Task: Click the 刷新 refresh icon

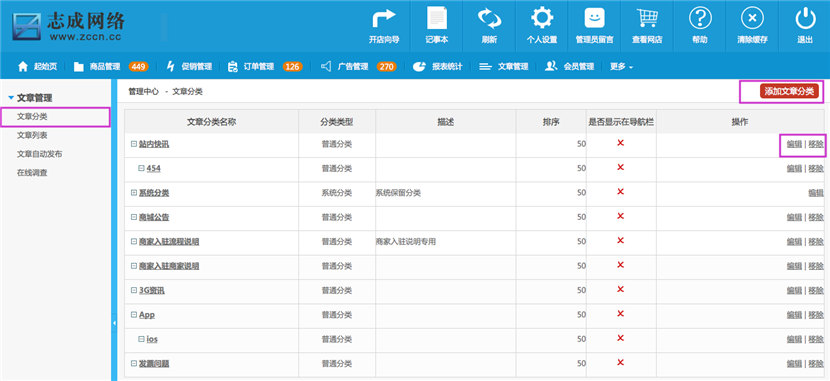Action: pos(489,18)
